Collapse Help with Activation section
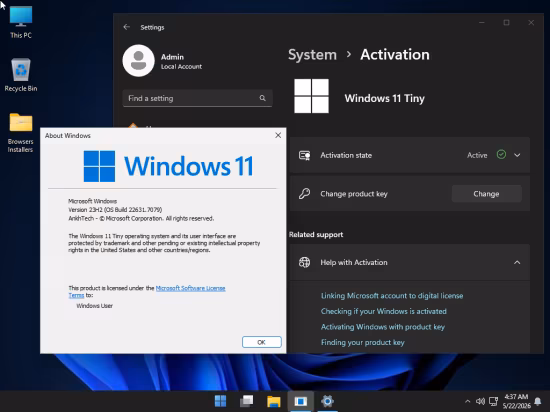The width and height of the screenshot is (550, 412). tap(517, 262)
